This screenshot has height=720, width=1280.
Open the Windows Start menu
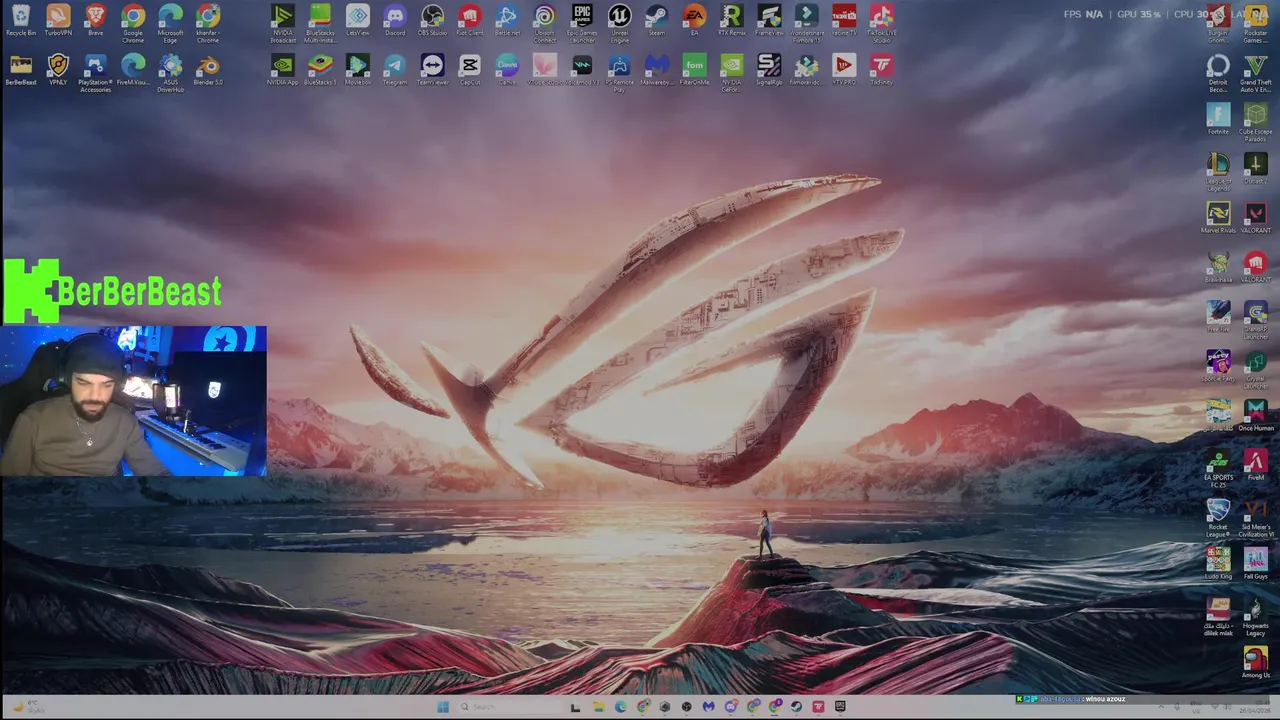tap(443, 707)
